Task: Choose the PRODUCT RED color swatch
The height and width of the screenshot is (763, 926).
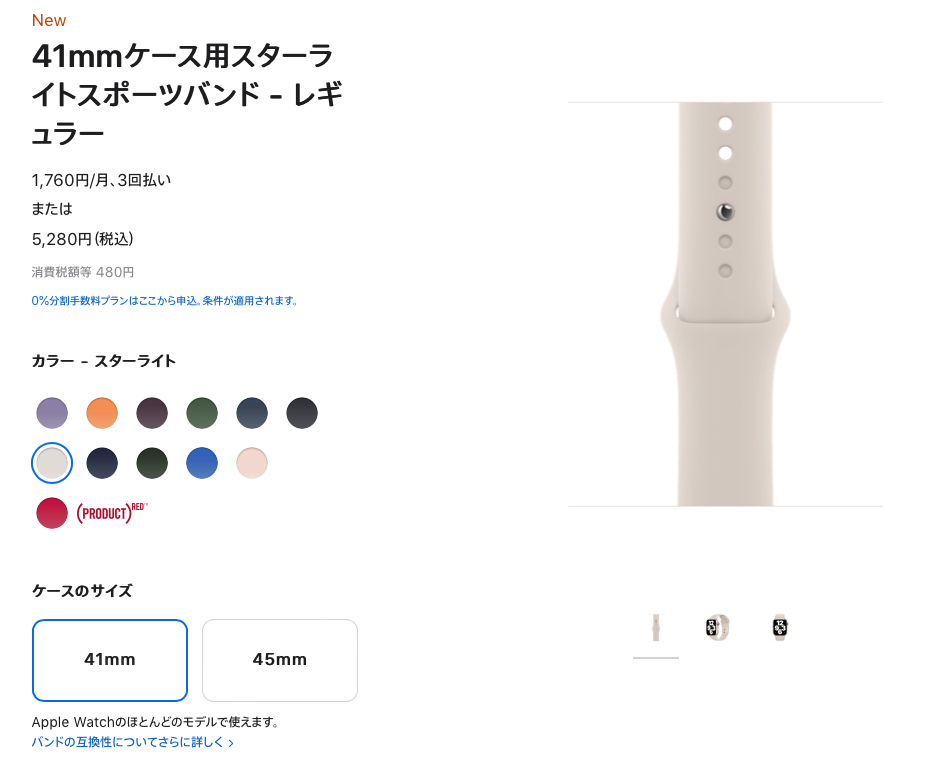Action: coord(52,513)
